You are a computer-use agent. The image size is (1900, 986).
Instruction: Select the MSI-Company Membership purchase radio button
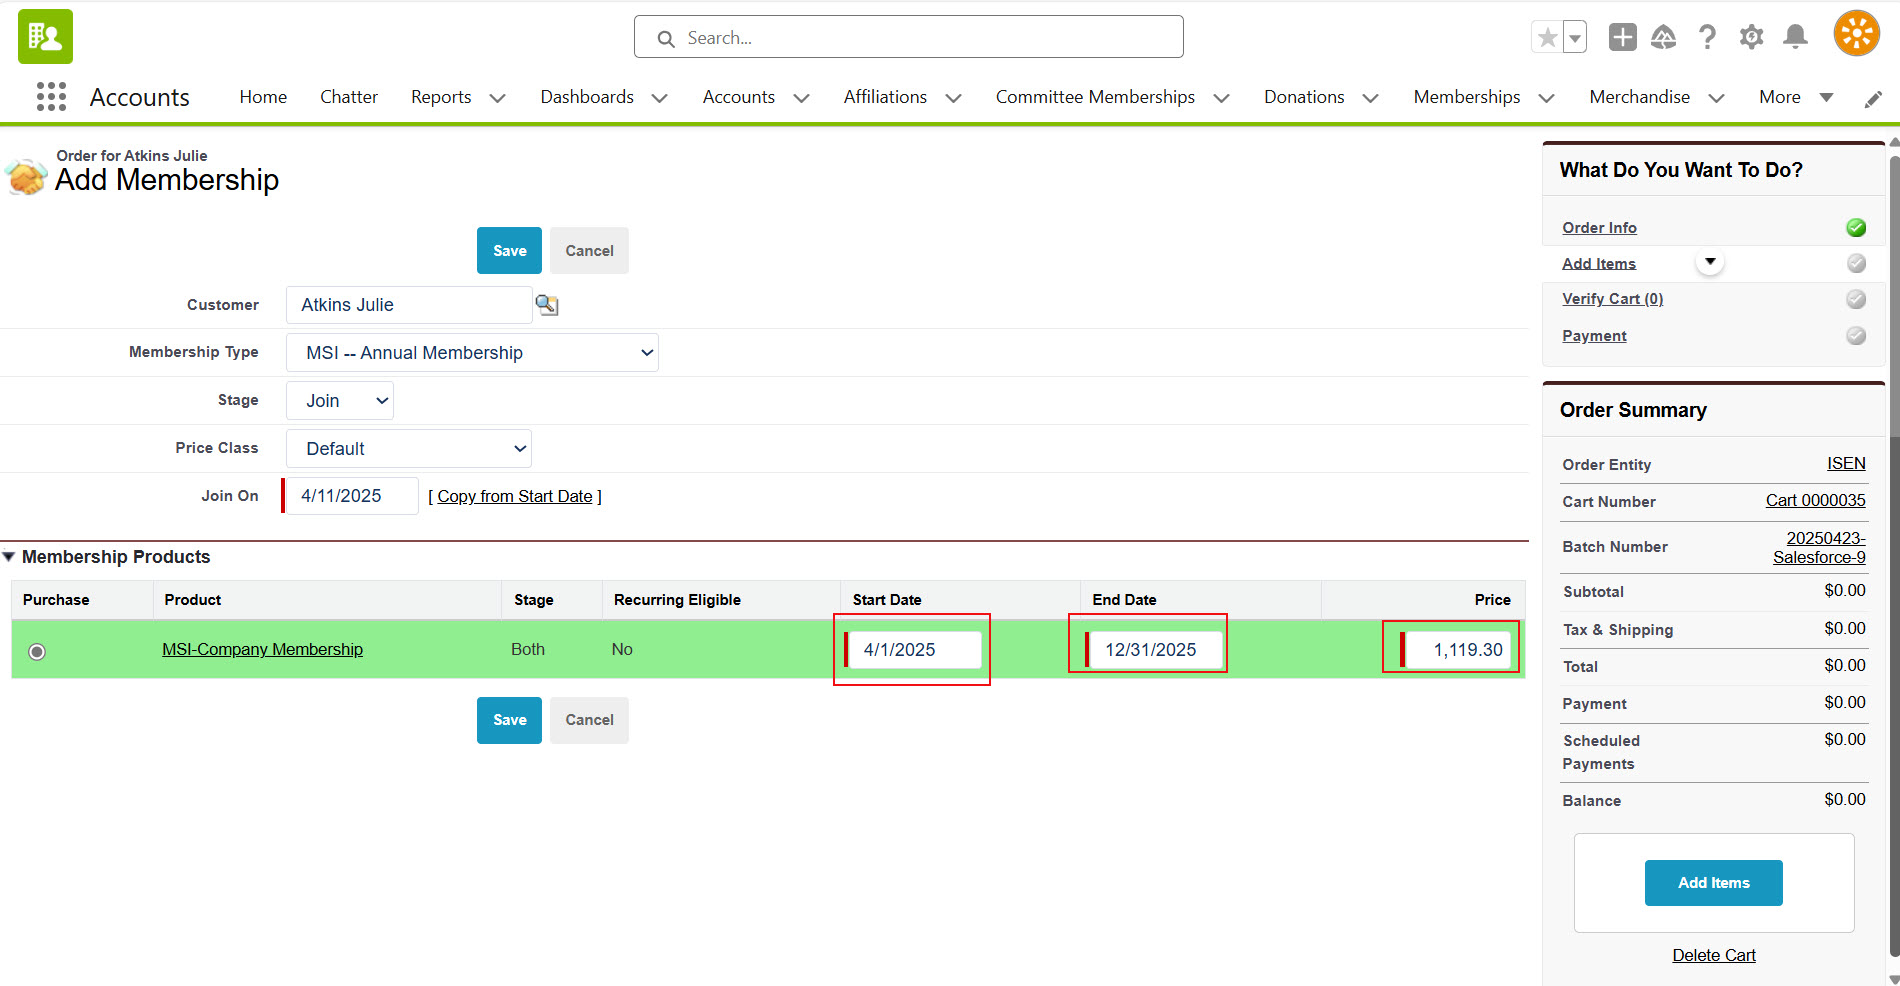[x=37, y=652]
